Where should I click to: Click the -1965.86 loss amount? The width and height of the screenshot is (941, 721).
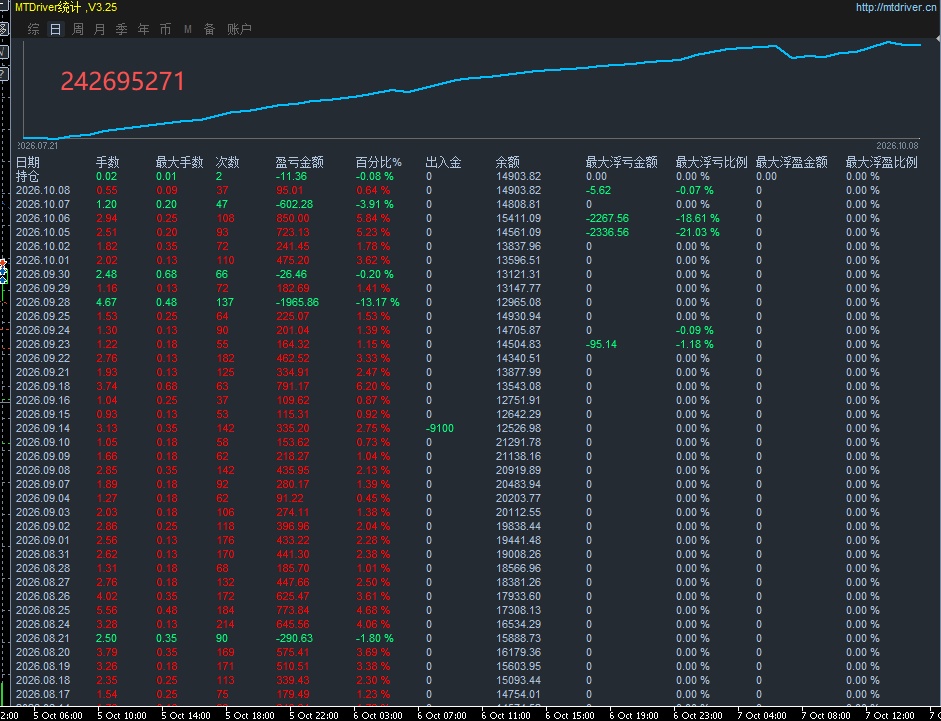(x=297, y=302)
